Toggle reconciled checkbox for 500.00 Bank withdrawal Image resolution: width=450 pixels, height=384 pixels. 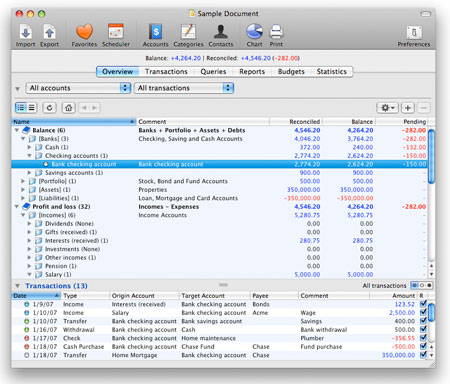423,329
